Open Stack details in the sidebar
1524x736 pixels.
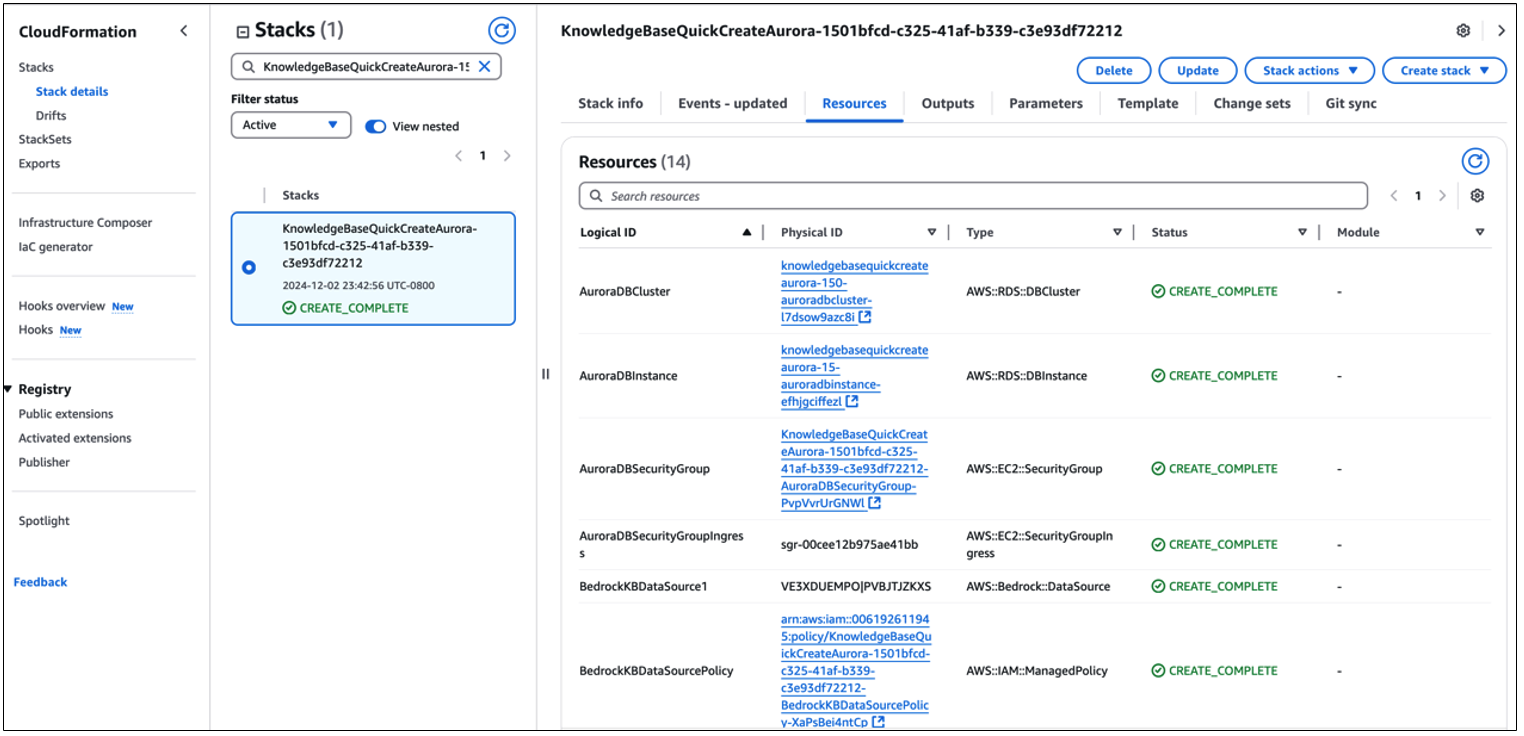72,91
